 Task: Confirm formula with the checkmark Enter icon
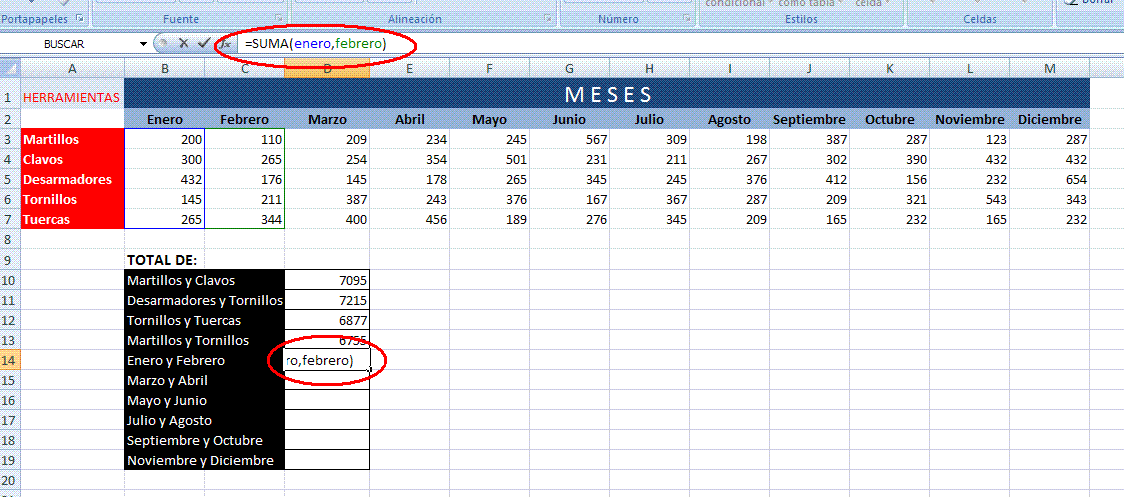(203, 44)
